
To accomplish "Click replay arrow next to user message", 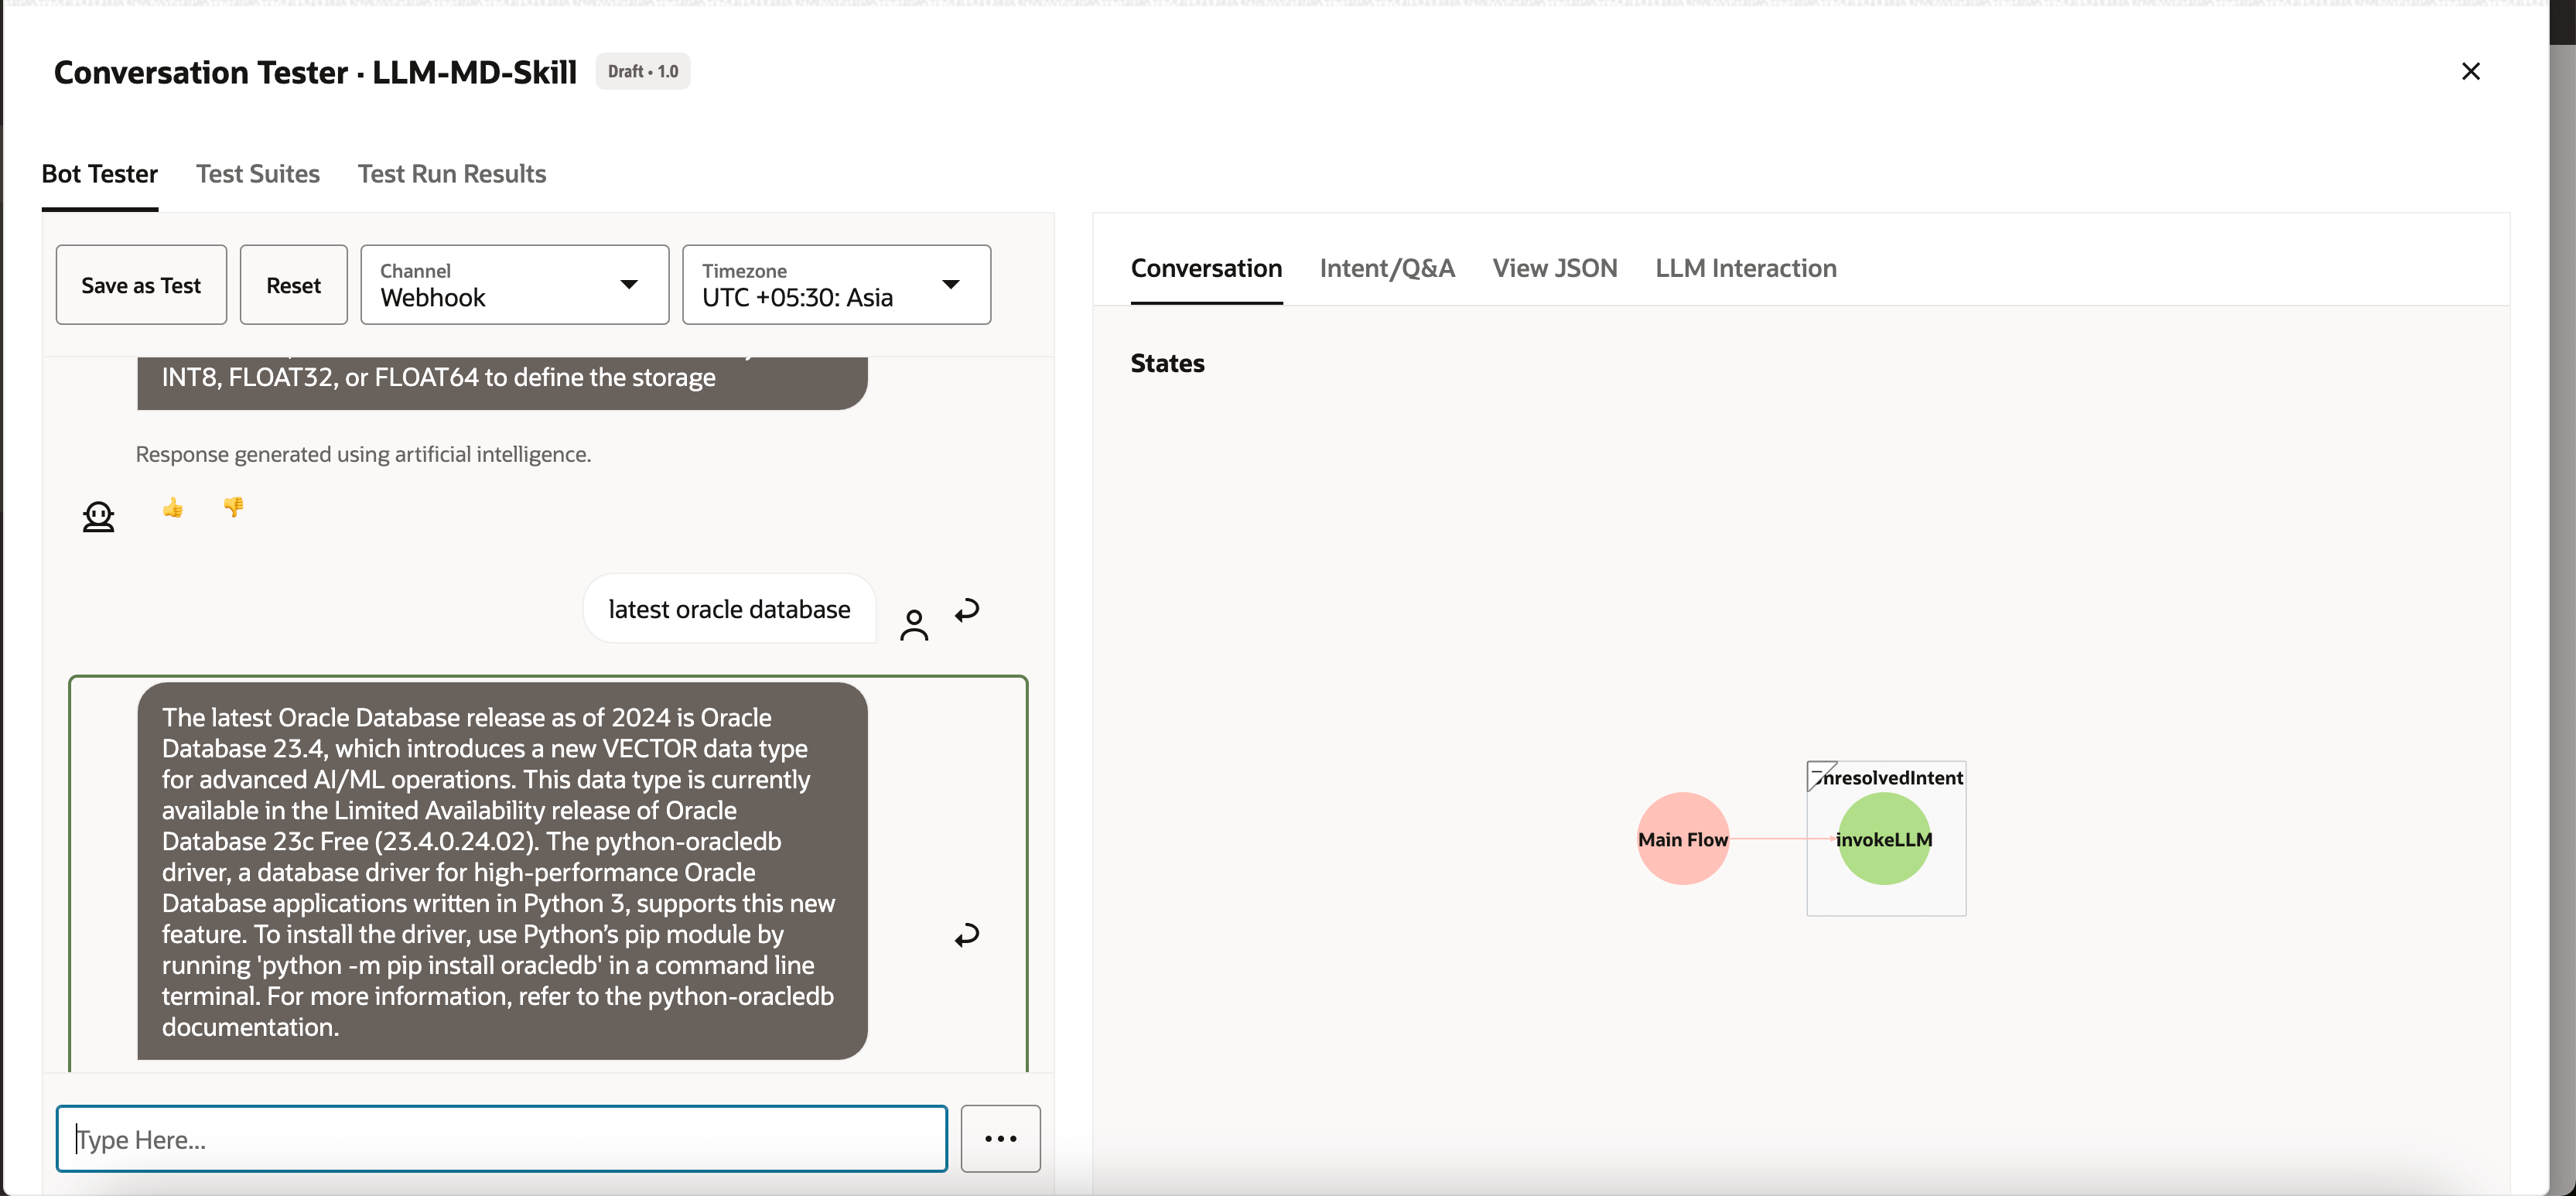I will click(966, 610).
